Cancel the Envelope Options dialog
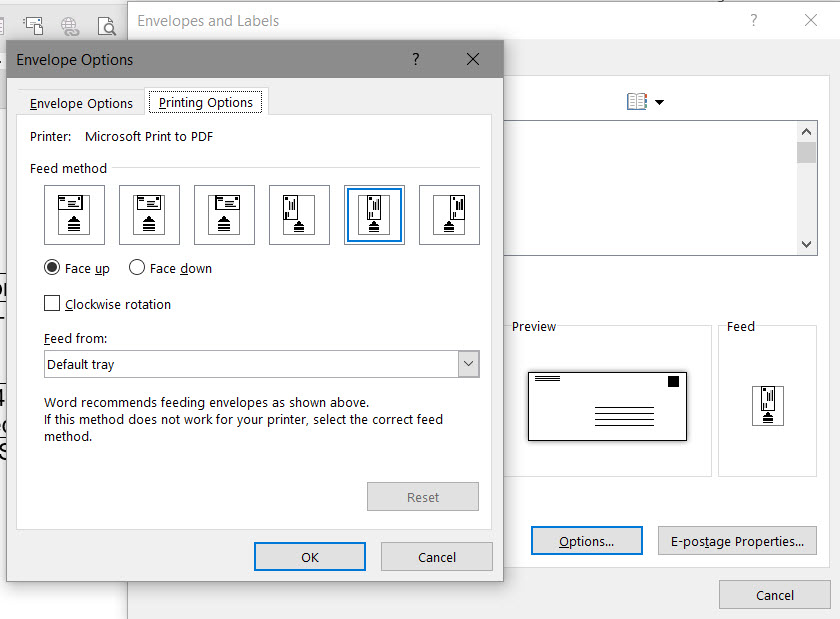 [437, 557]
